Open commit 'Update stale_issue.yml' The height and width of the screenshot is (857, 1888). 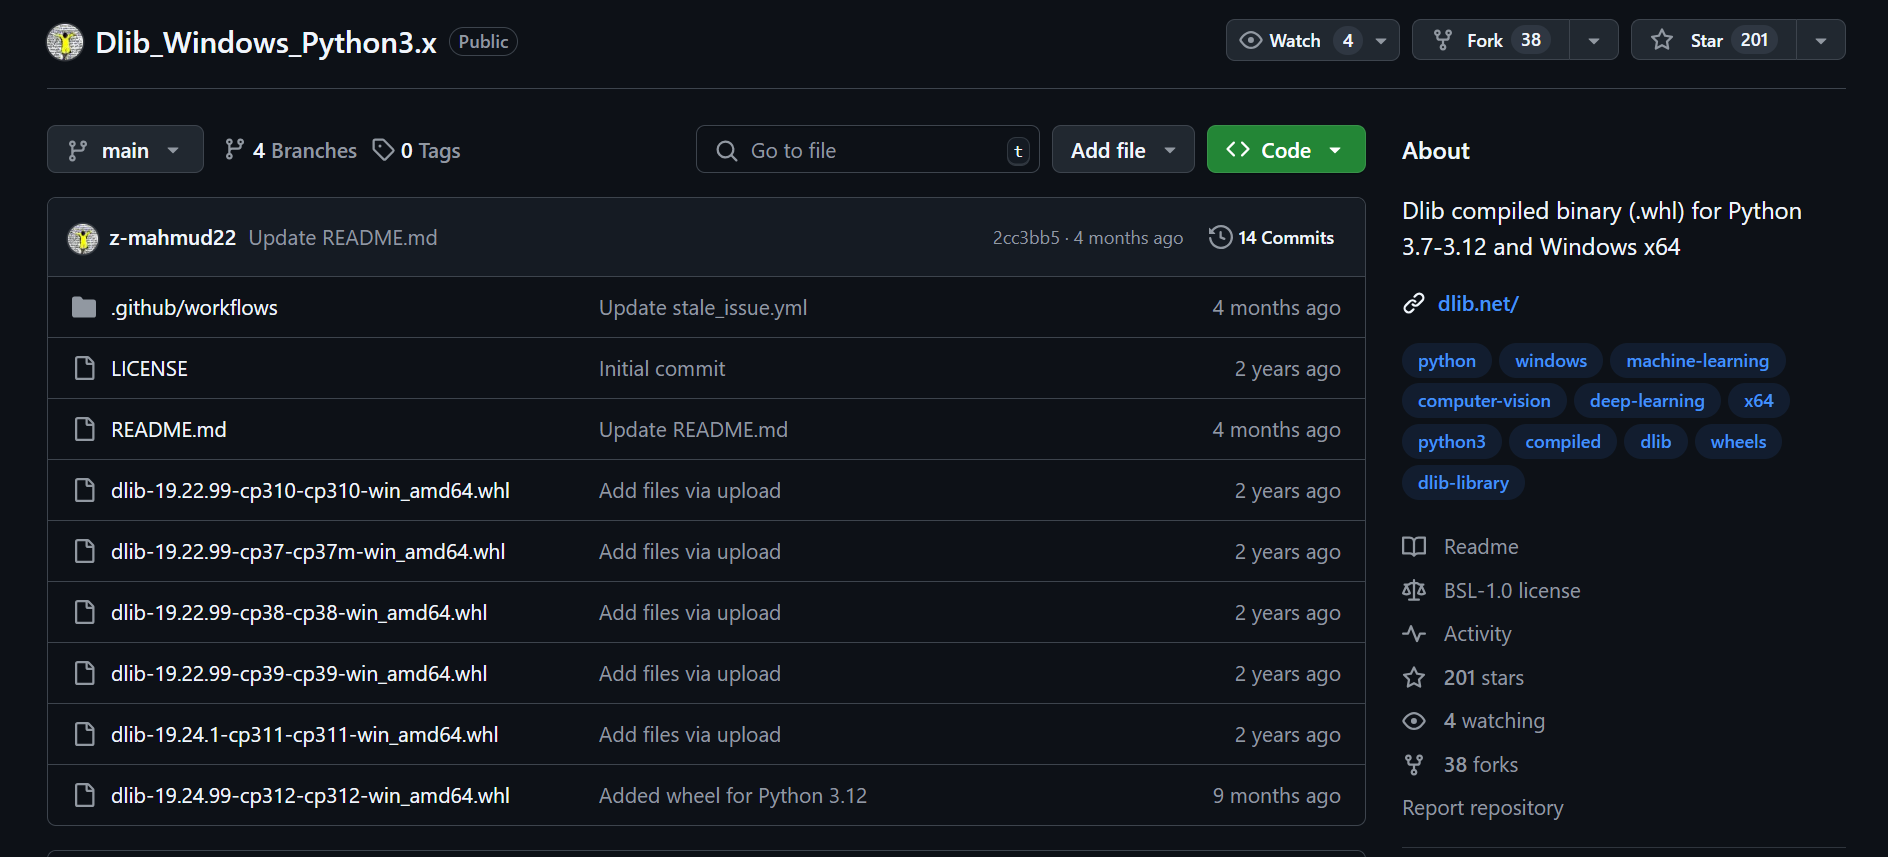pos(703,308)
